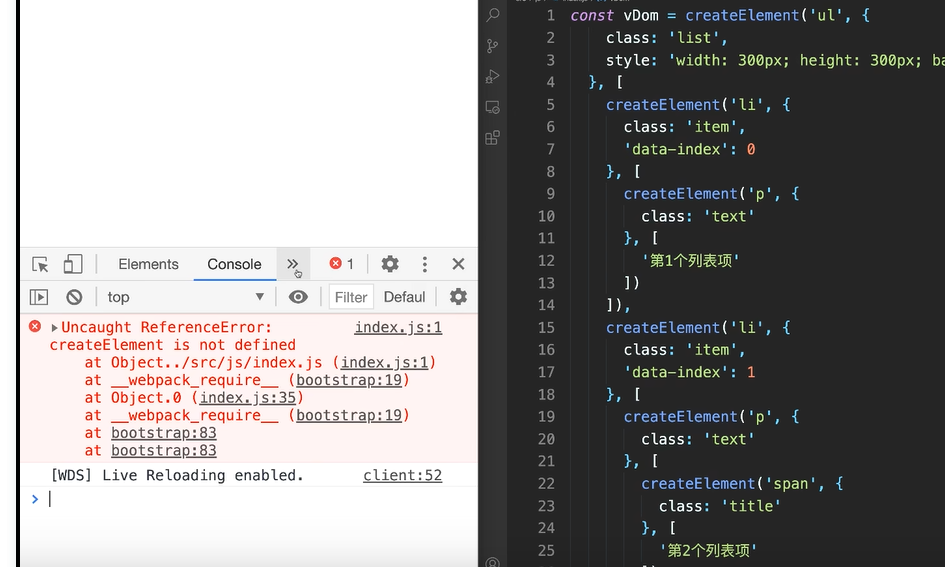This screenshot has width=945, height=567.
Task: Activate the DevTools inspect element picker
Action: pyautogui.click(x=40, y=265)
